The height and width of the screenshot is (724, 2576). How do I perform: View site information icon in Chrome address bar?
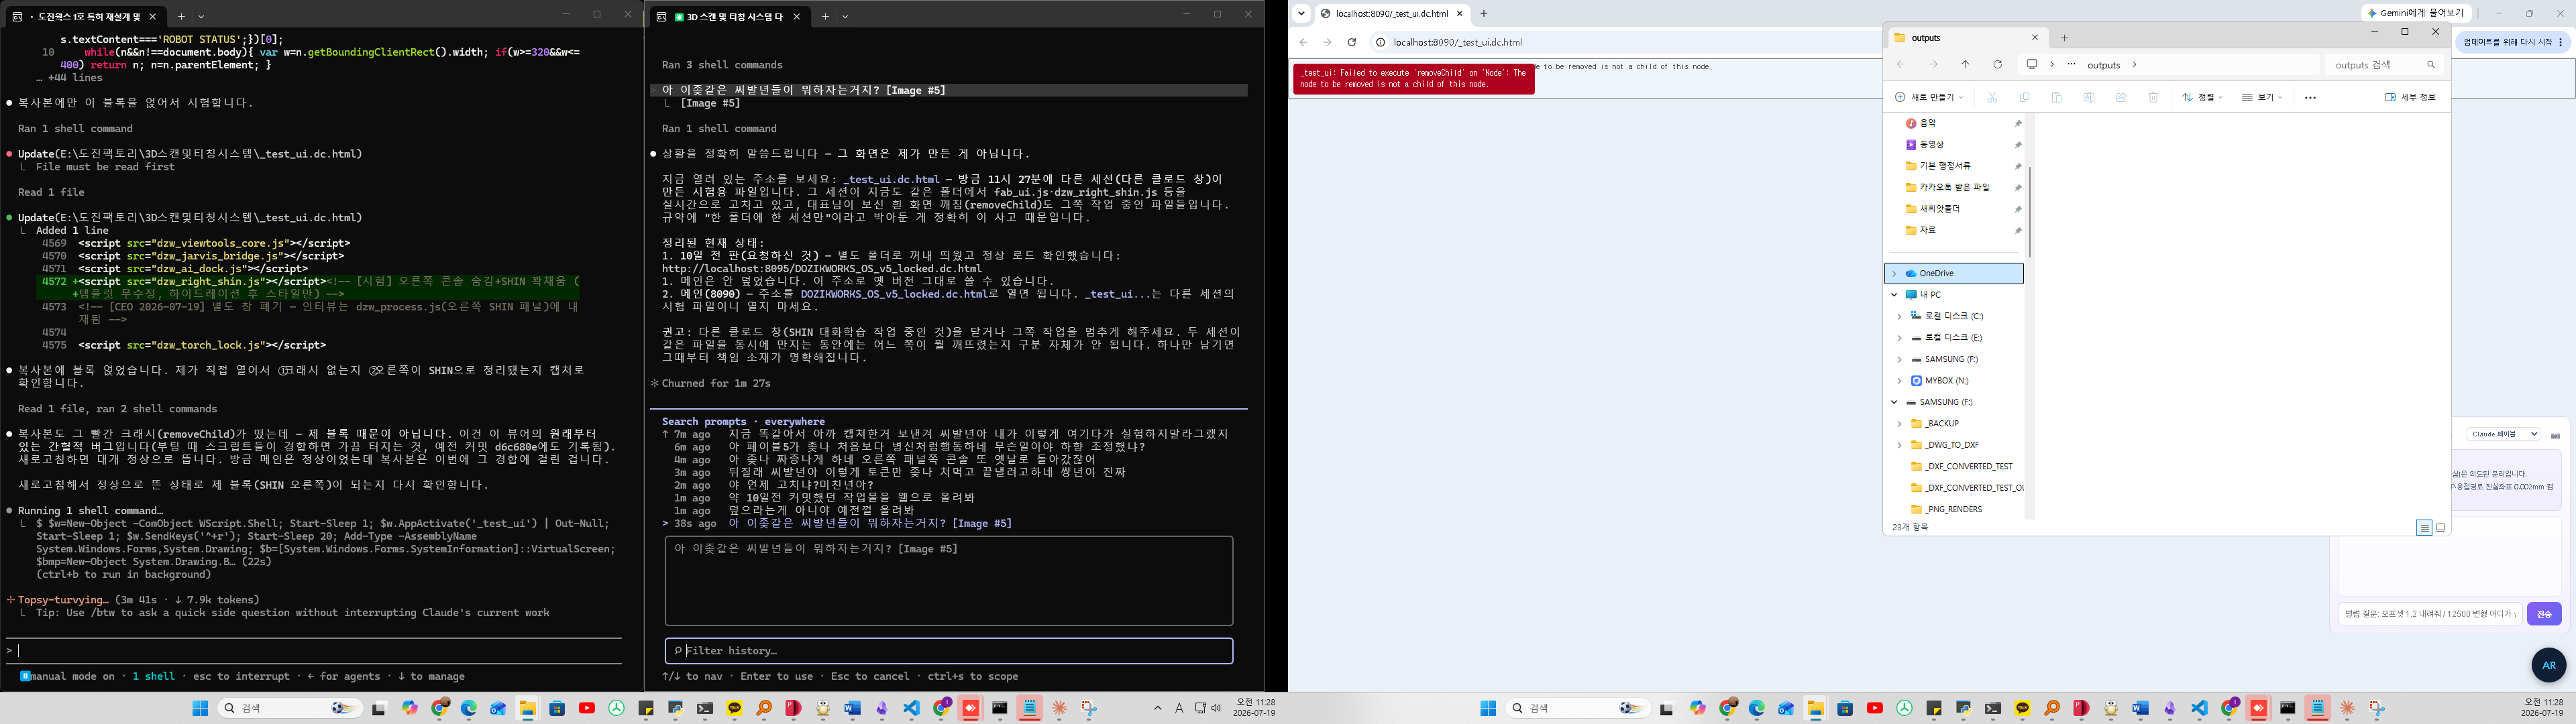[1381, 42]
